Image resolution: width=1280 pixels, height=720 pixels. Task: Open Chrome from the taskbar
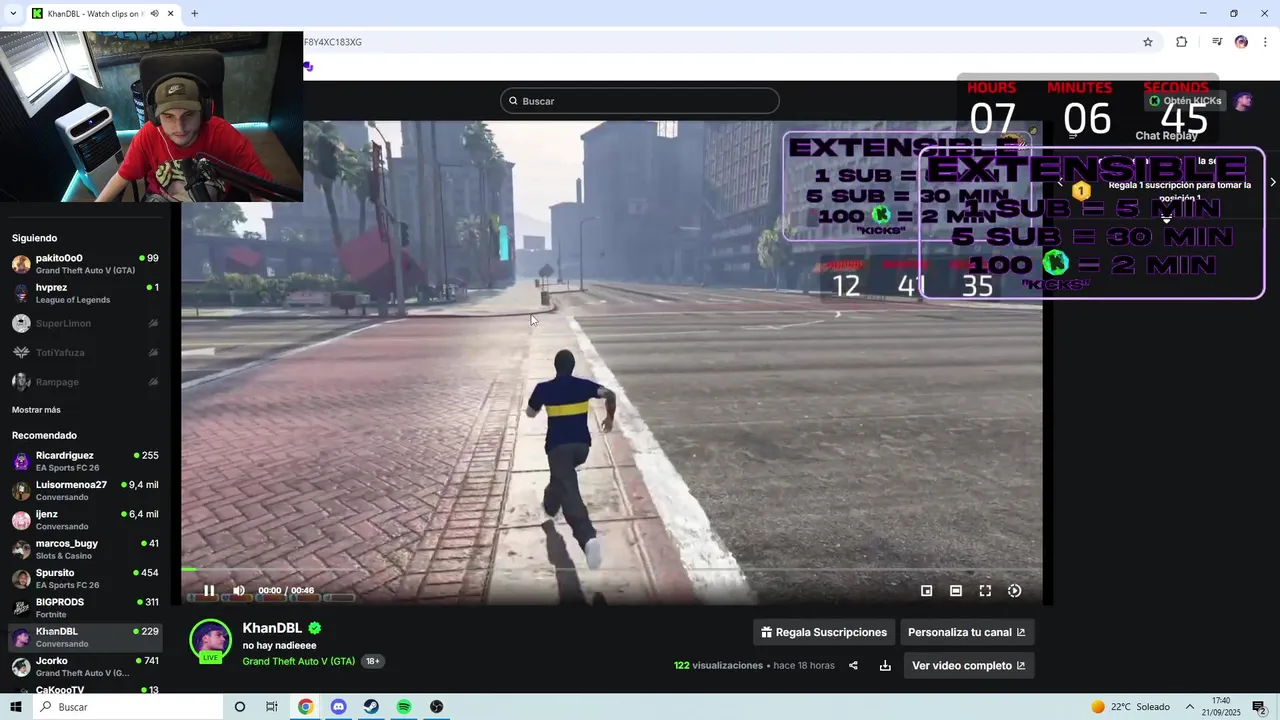click(305, 707)
